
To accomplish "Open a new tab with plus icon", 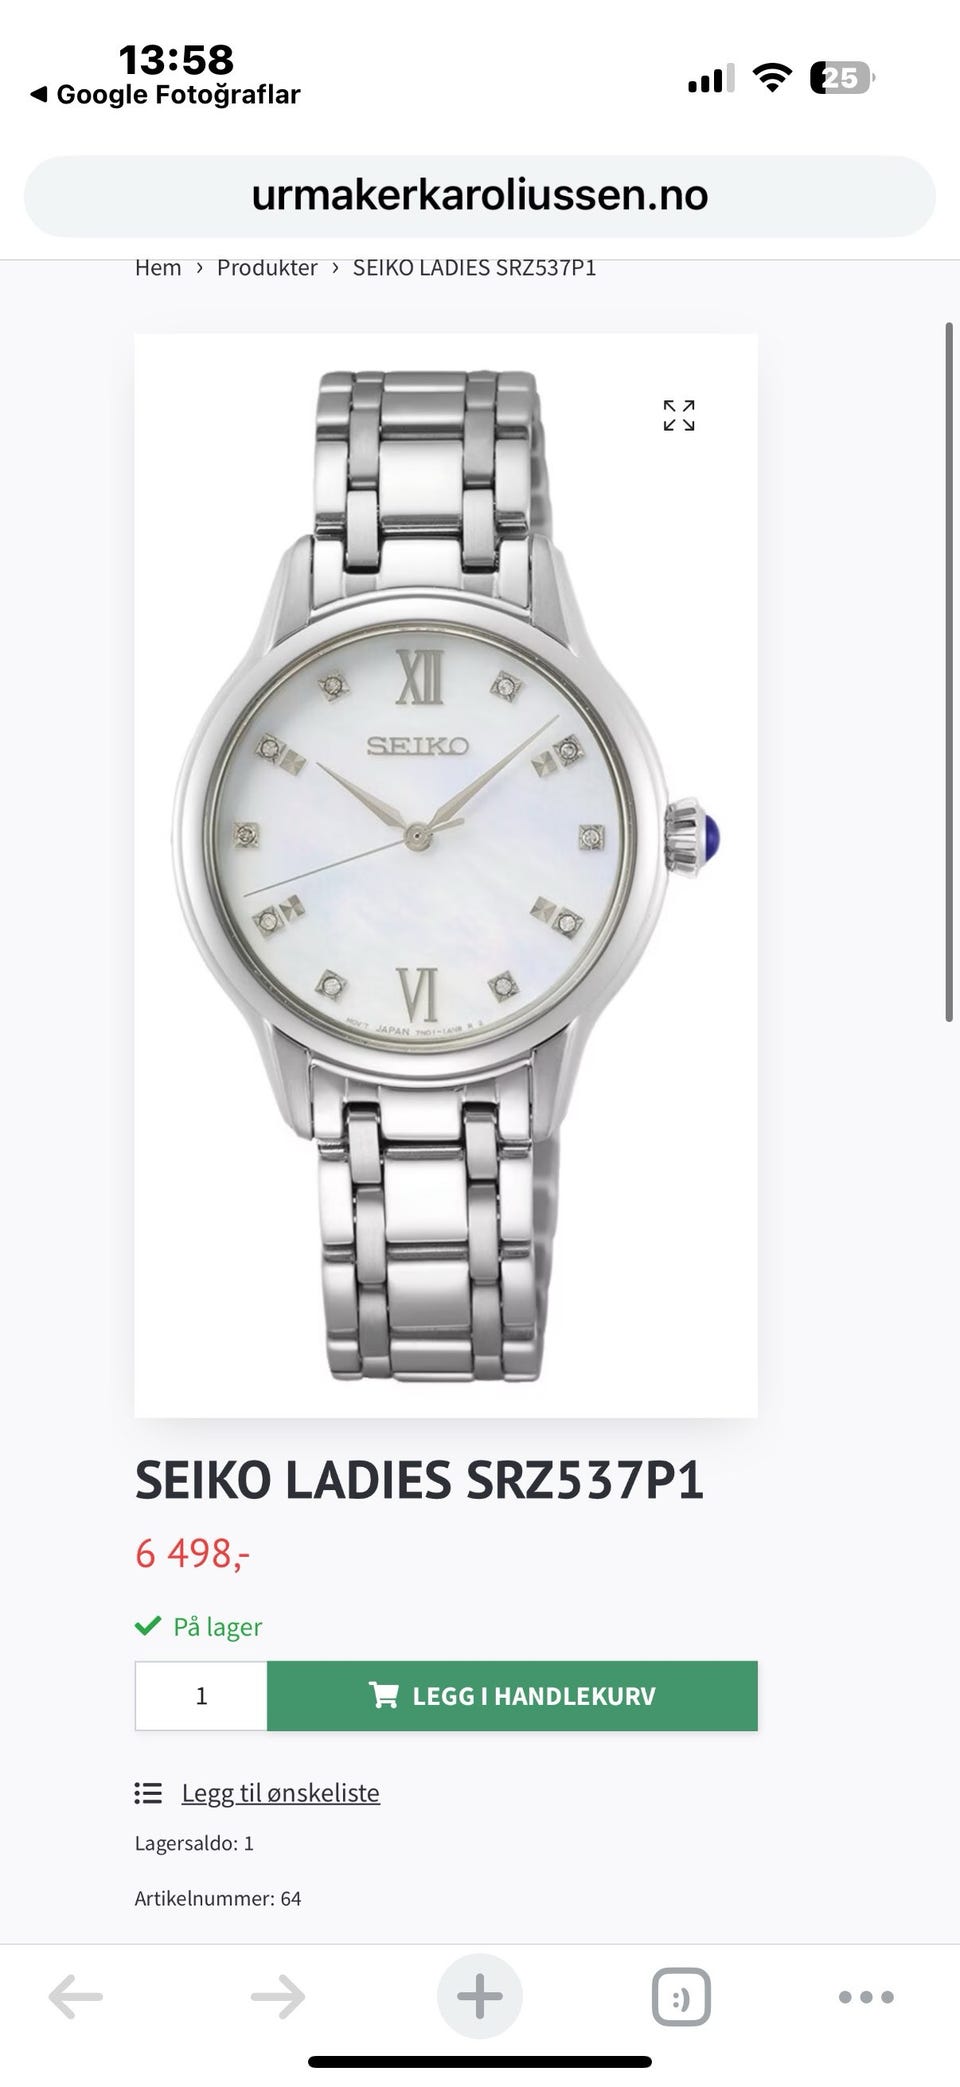I will 480,1996.
